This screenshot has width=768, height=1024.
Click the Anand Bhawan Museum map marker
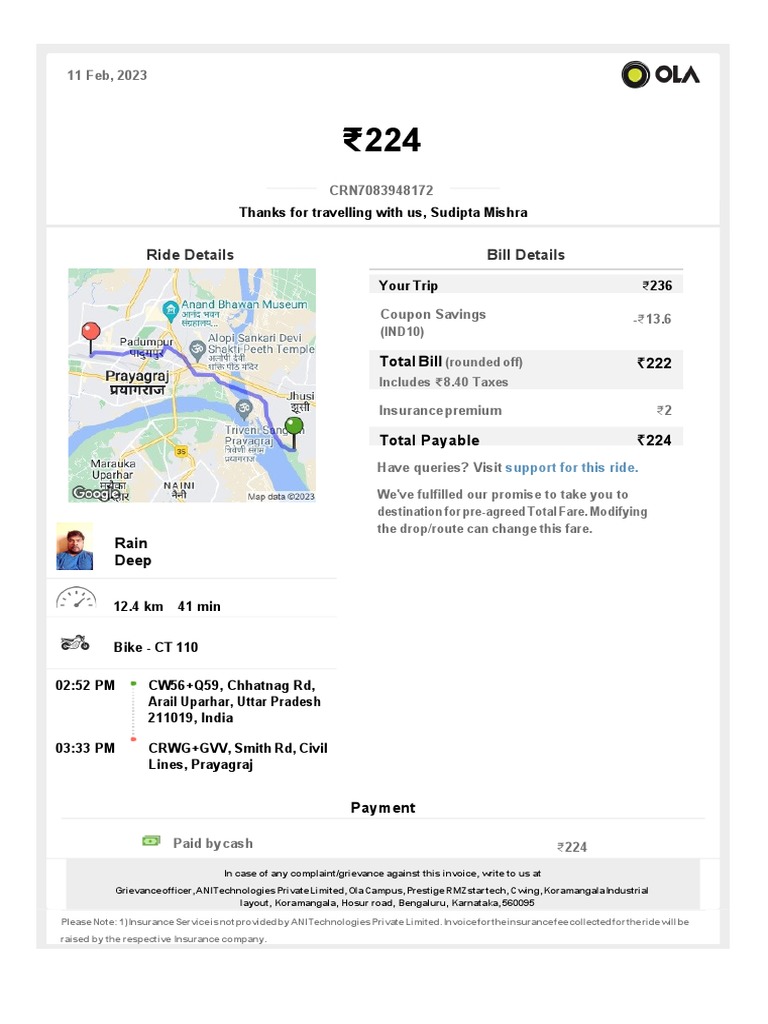[x=172, y=308]
